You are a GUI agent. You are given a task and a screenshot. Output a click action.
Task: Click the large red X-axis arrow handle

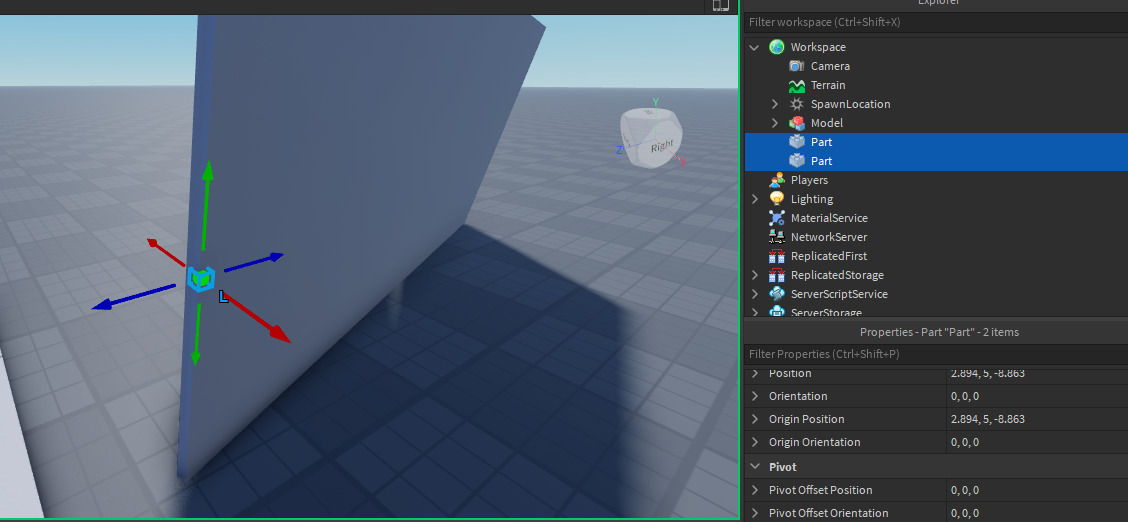[257, 317]
